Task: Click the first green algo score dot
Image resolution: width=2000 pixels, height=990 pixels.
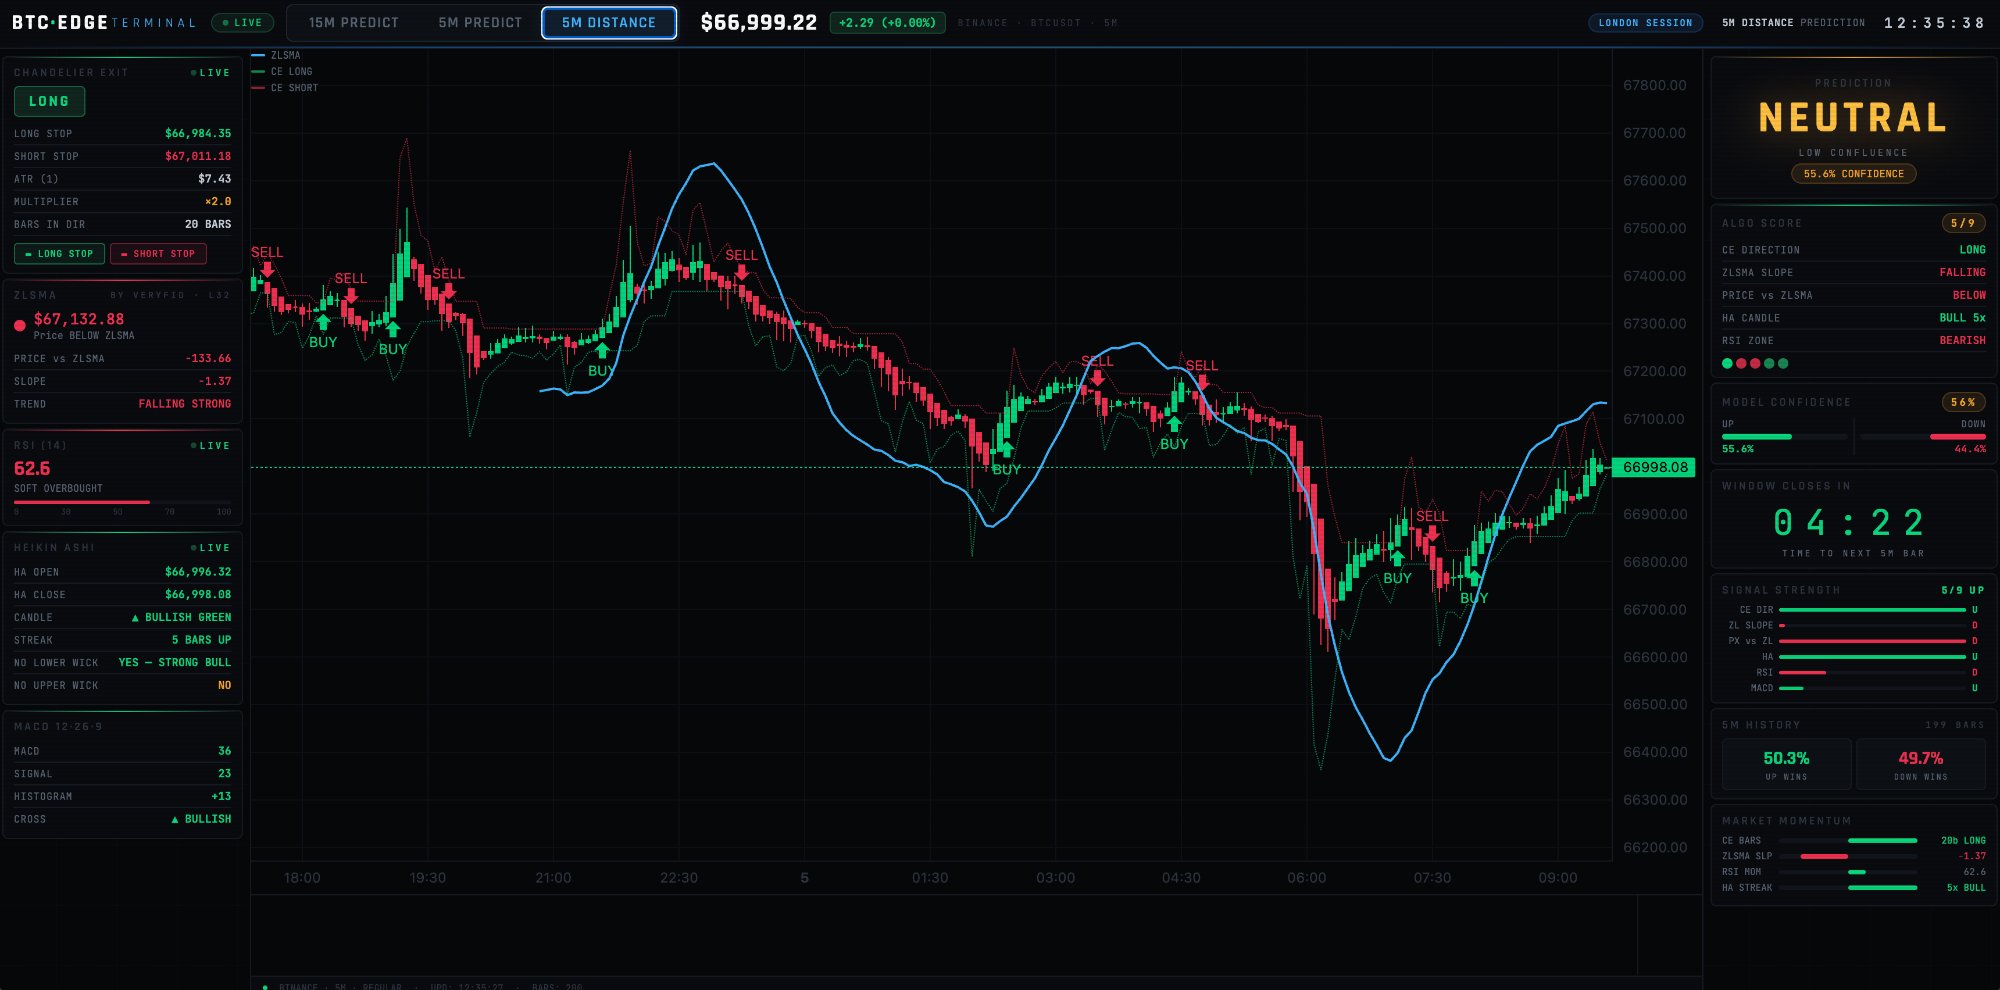Action: tap(1727, 363)
